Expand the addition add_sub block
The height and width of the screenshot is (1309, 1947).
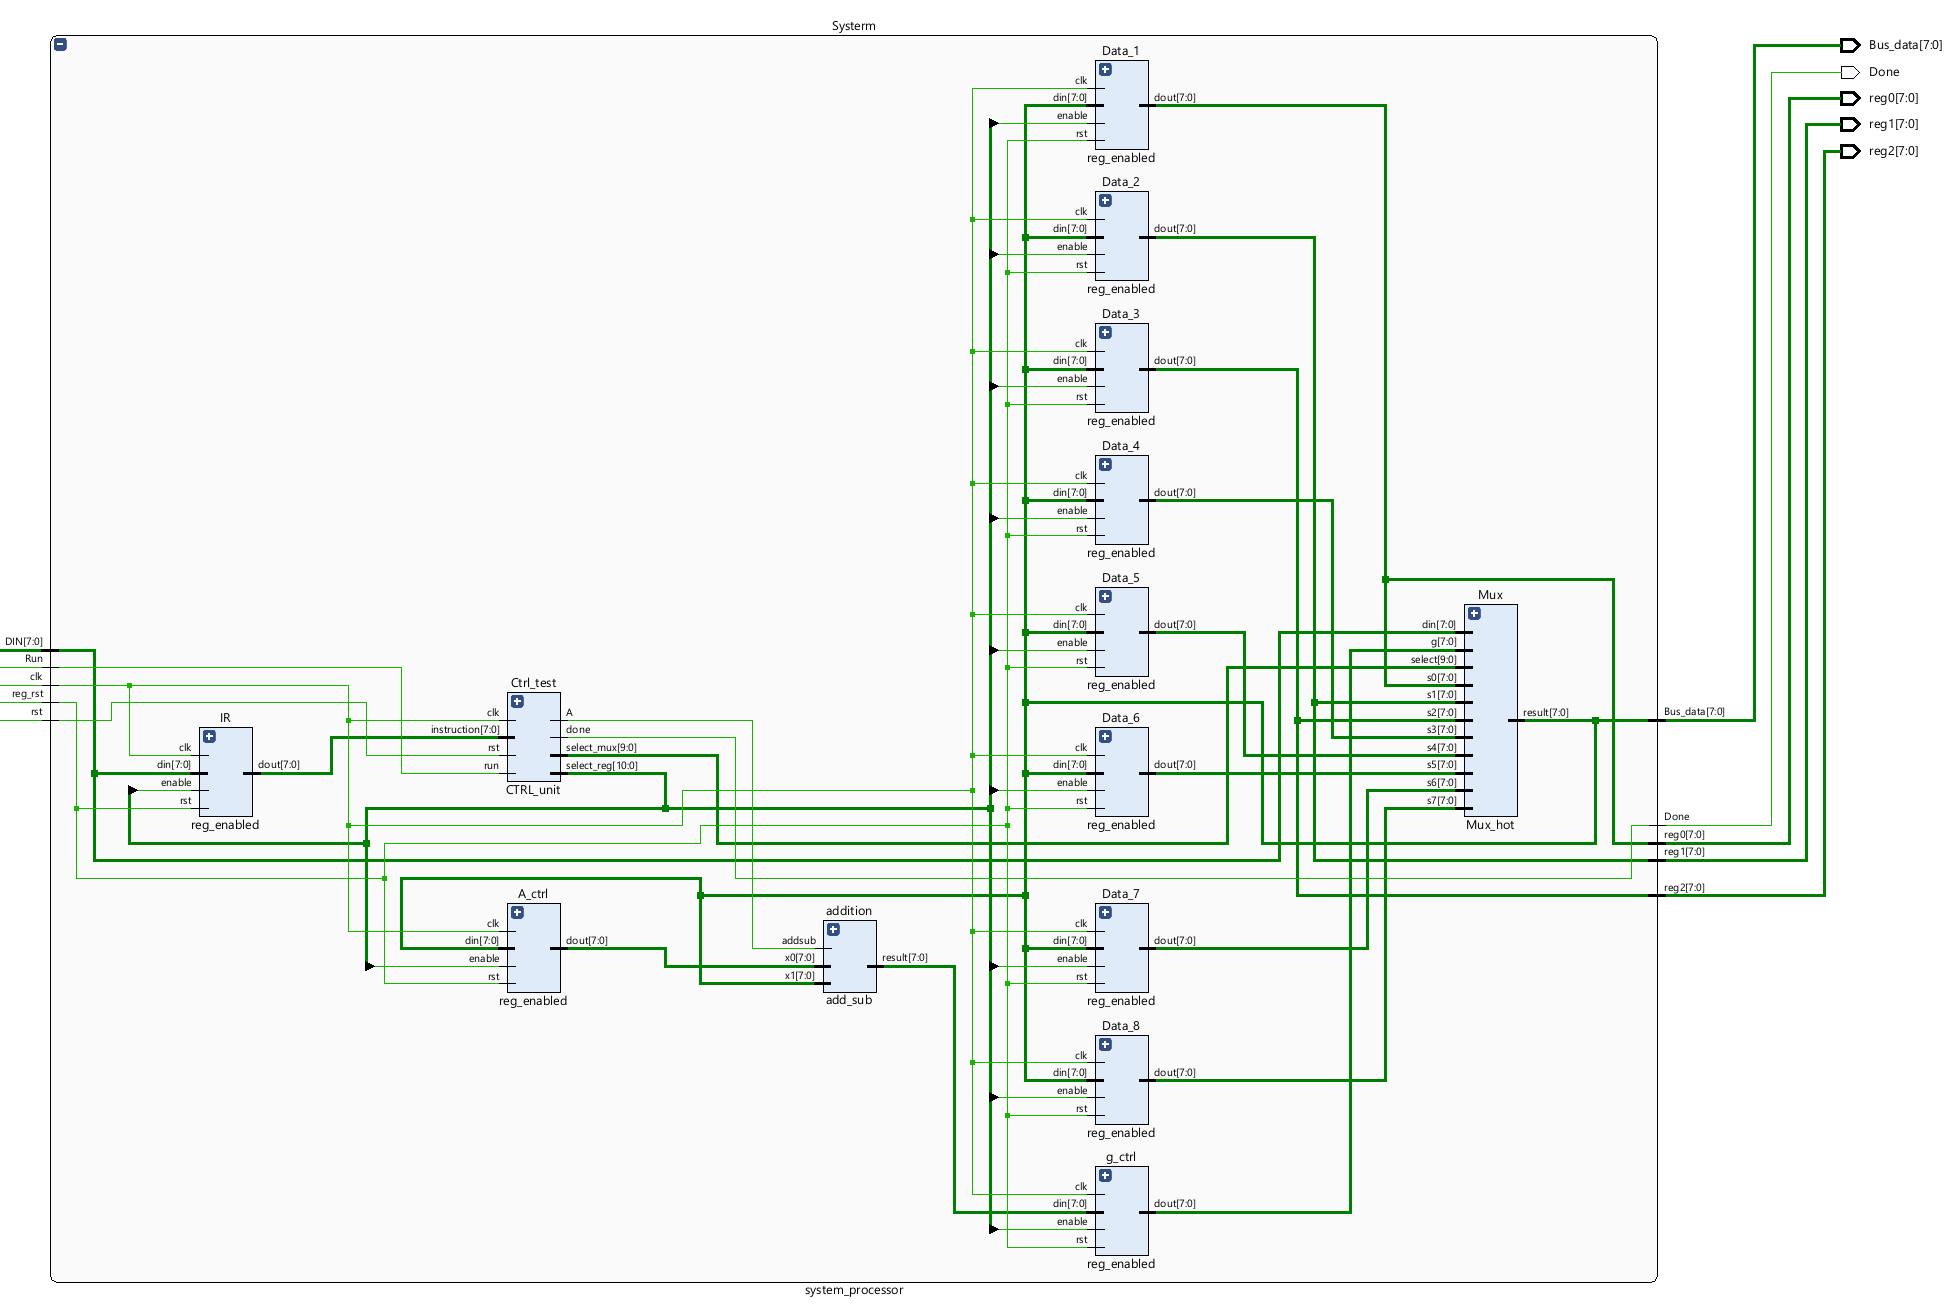click(833, 930)
